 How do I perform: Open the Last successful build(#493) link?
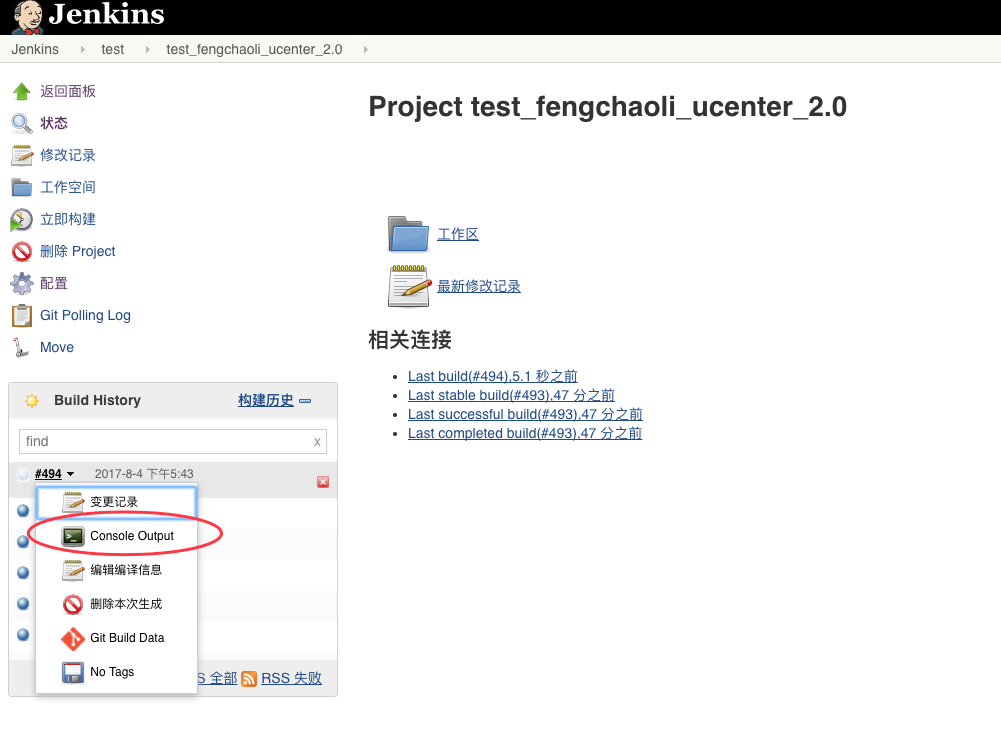click(525, 415)
